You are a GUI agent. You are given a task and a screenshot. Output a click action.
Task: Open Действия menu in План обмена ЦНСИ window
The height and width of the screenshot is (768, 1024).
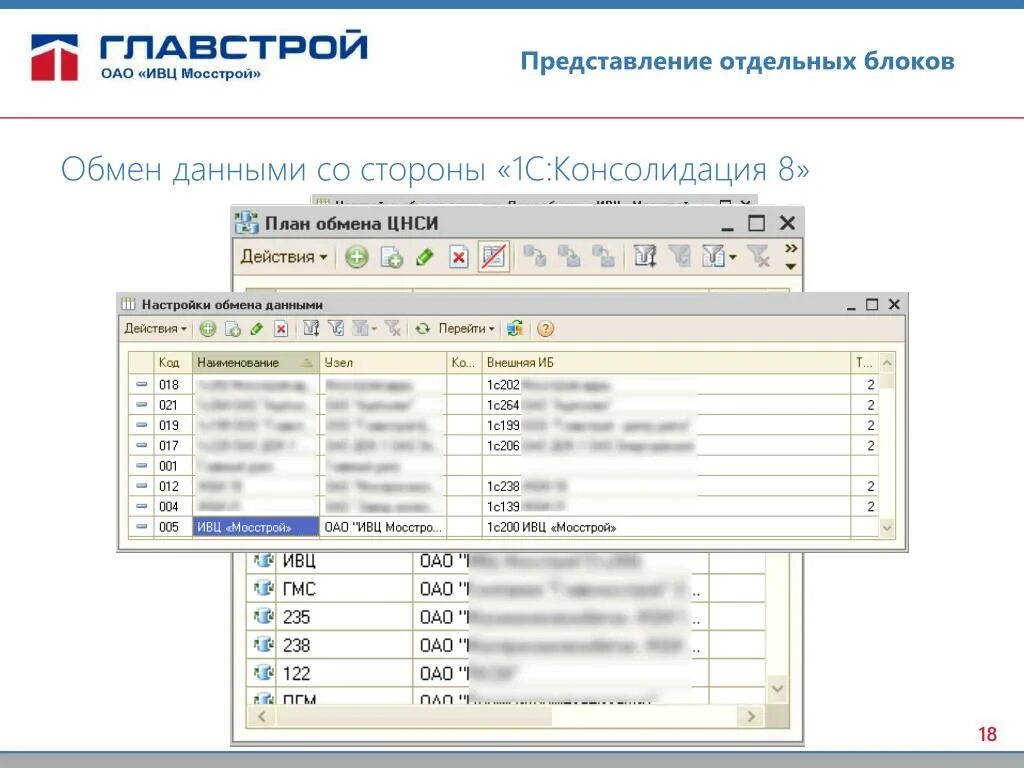coord(283,257)
